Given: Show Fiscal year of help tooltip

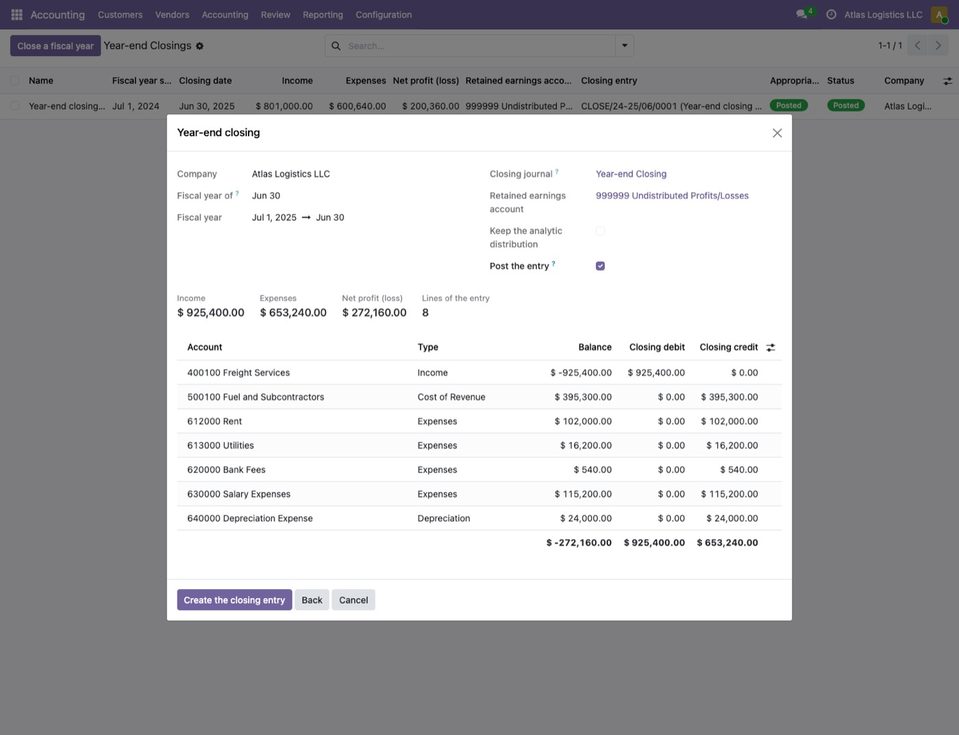Looking at the screenshot, I should pyautogui.click(x=237, y=193).
